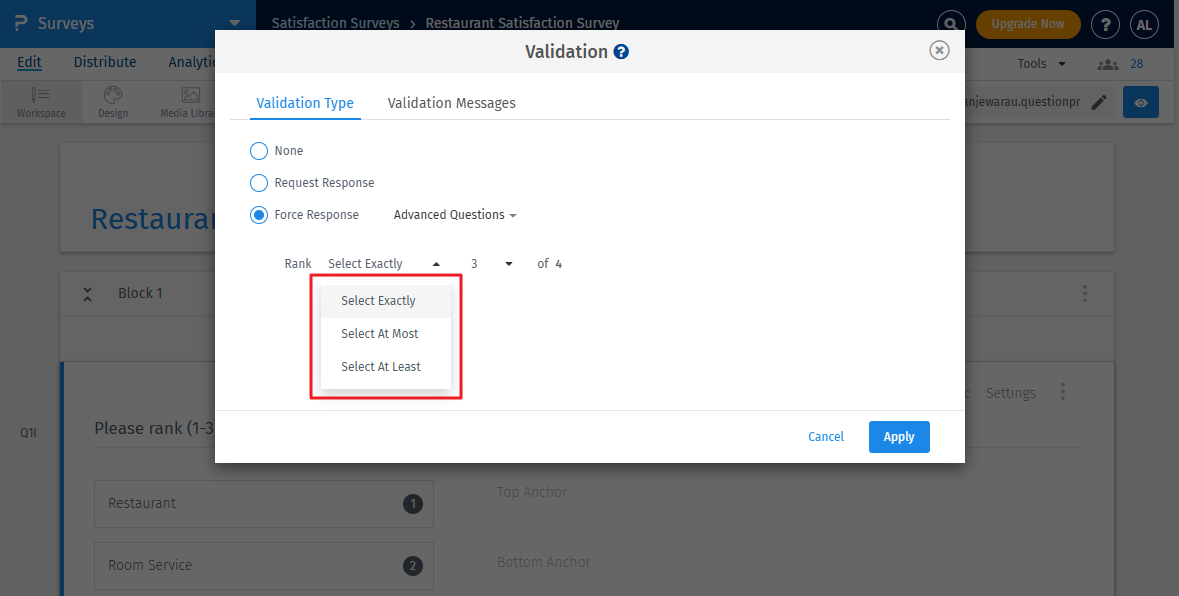
Task: Apply the validation settings
Action: [898, 436]
